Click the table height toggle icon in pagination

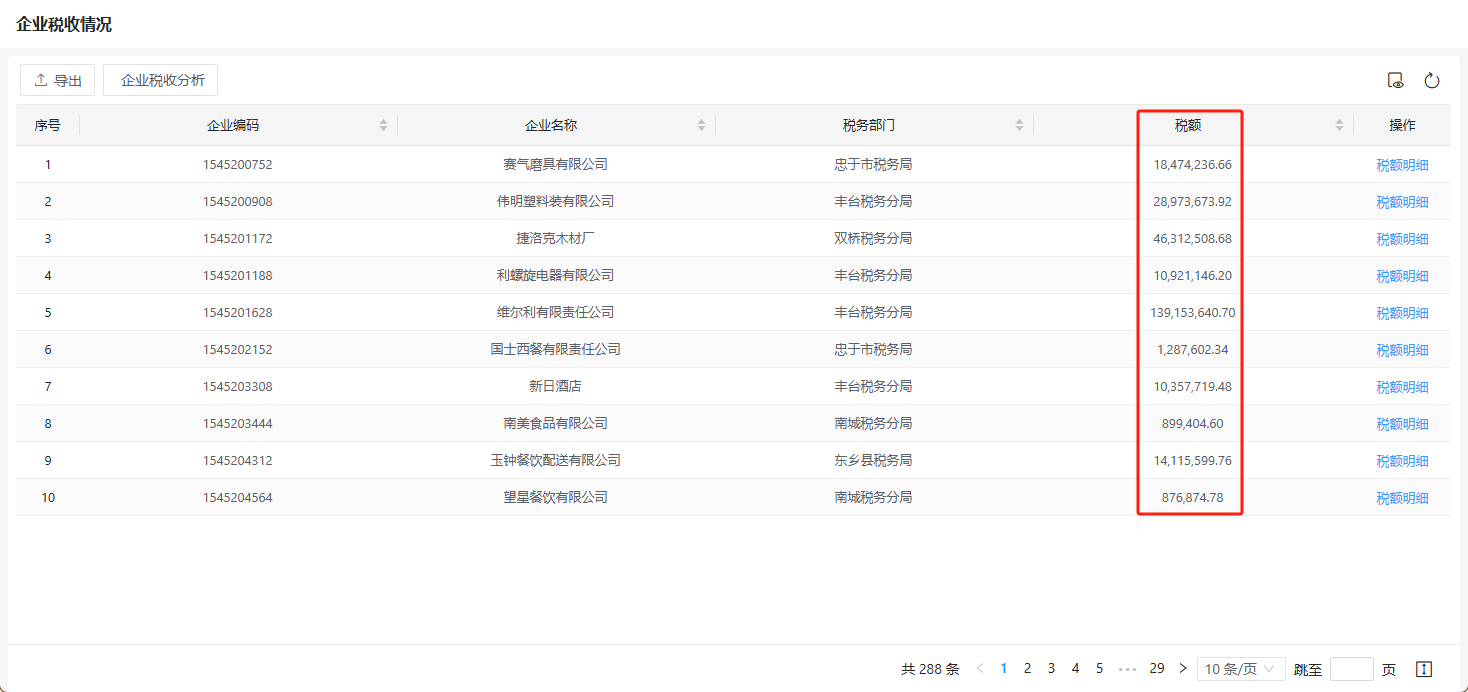1425,669
